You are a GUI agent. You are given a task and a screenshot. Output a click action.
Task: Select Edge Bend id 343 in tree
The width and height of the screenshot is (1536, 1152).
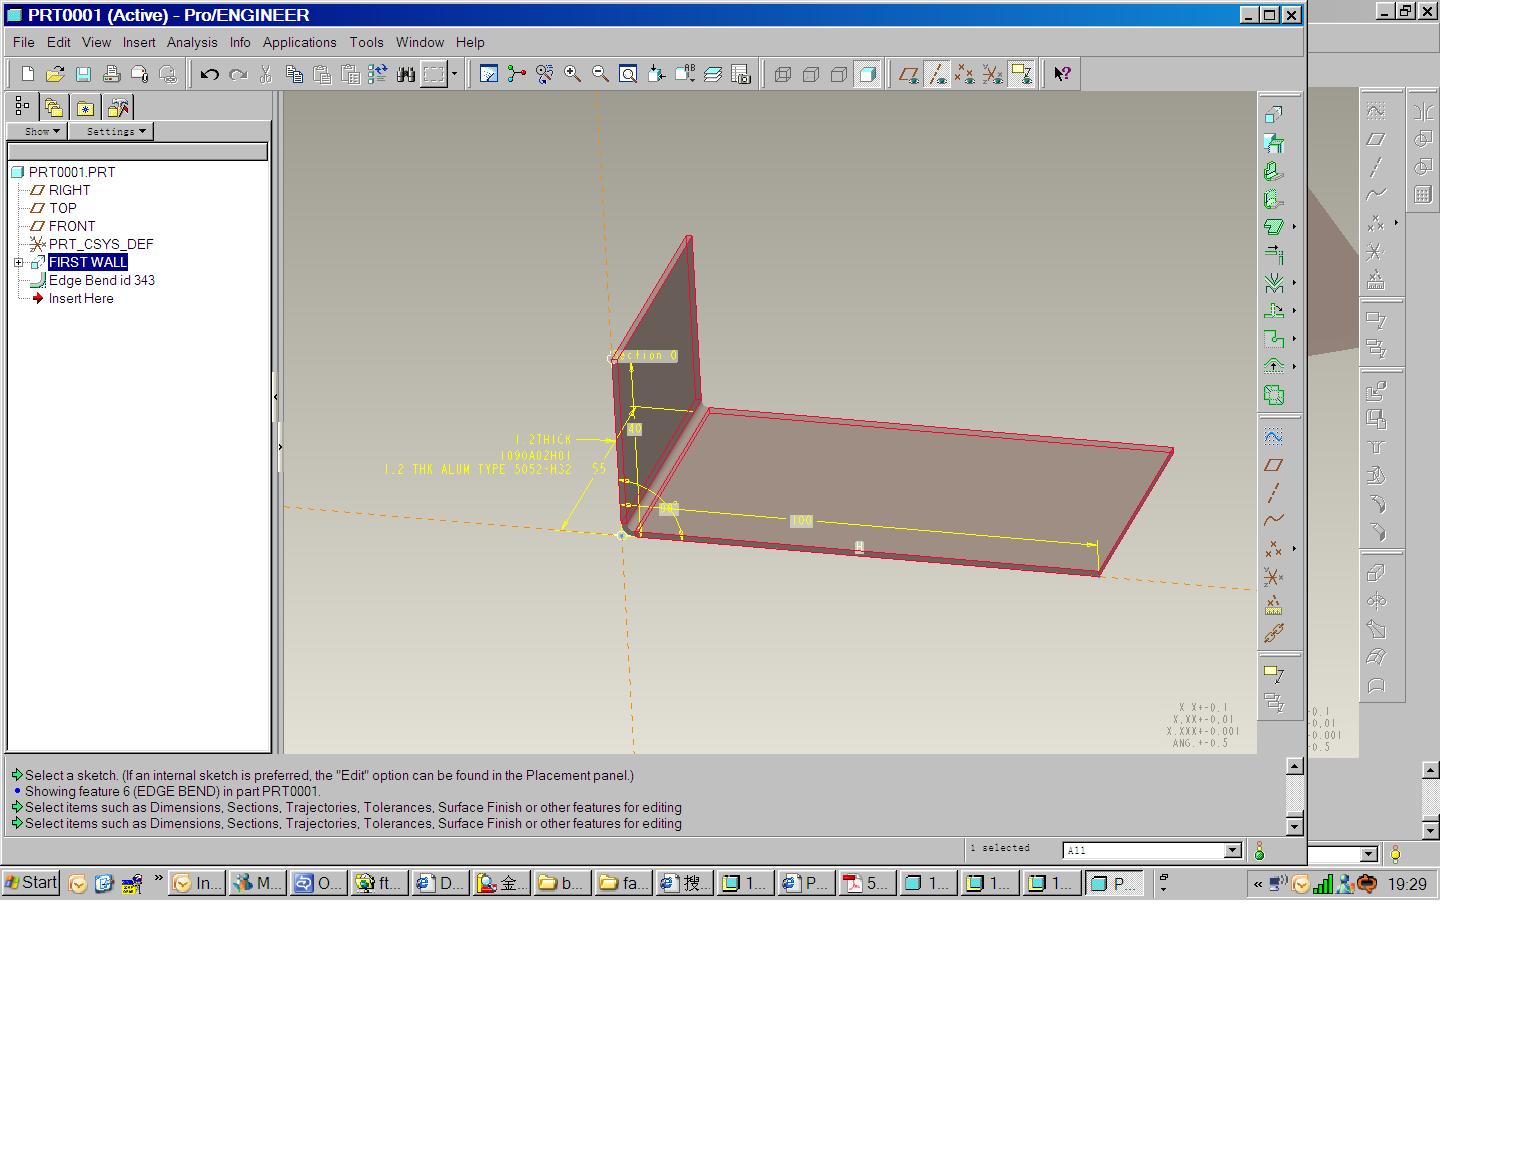click(101, 280)
